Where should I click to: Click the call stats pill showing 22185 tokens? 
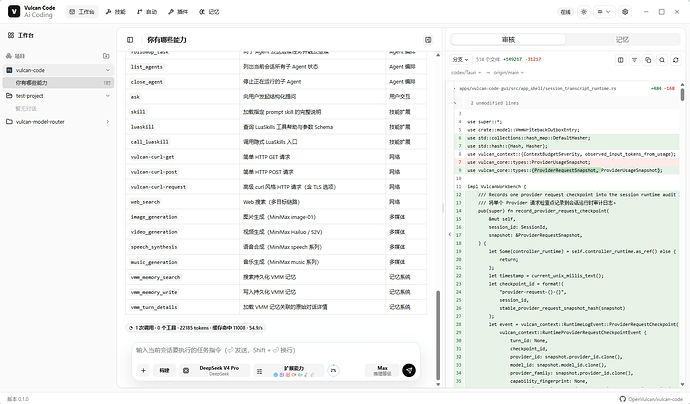tap(195, 328)
